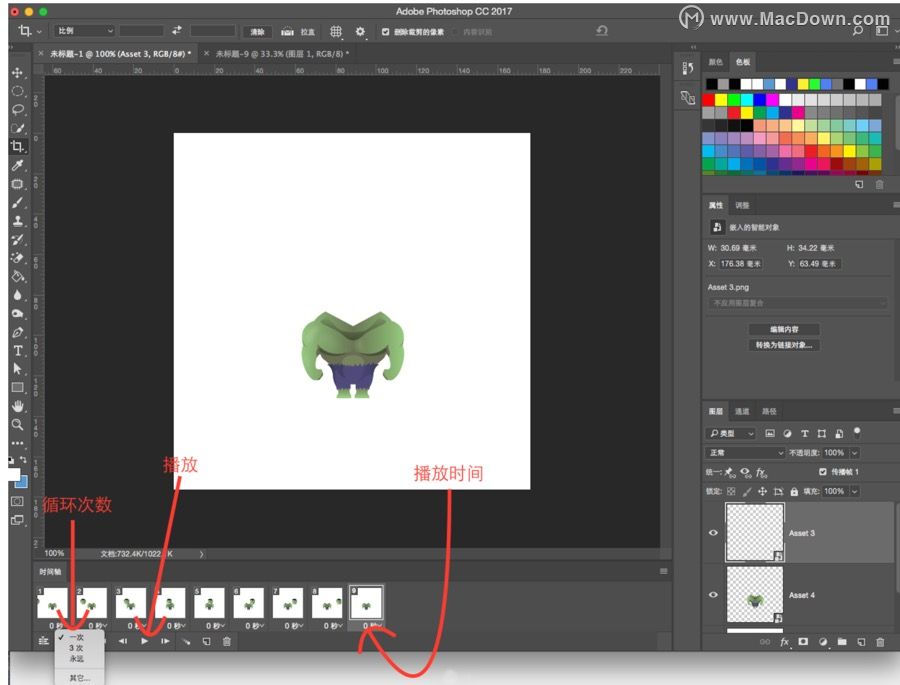Delete selected frame in timeline
Image resolution: width=900 pixels, height=685 pixels.
click(227, 641)
